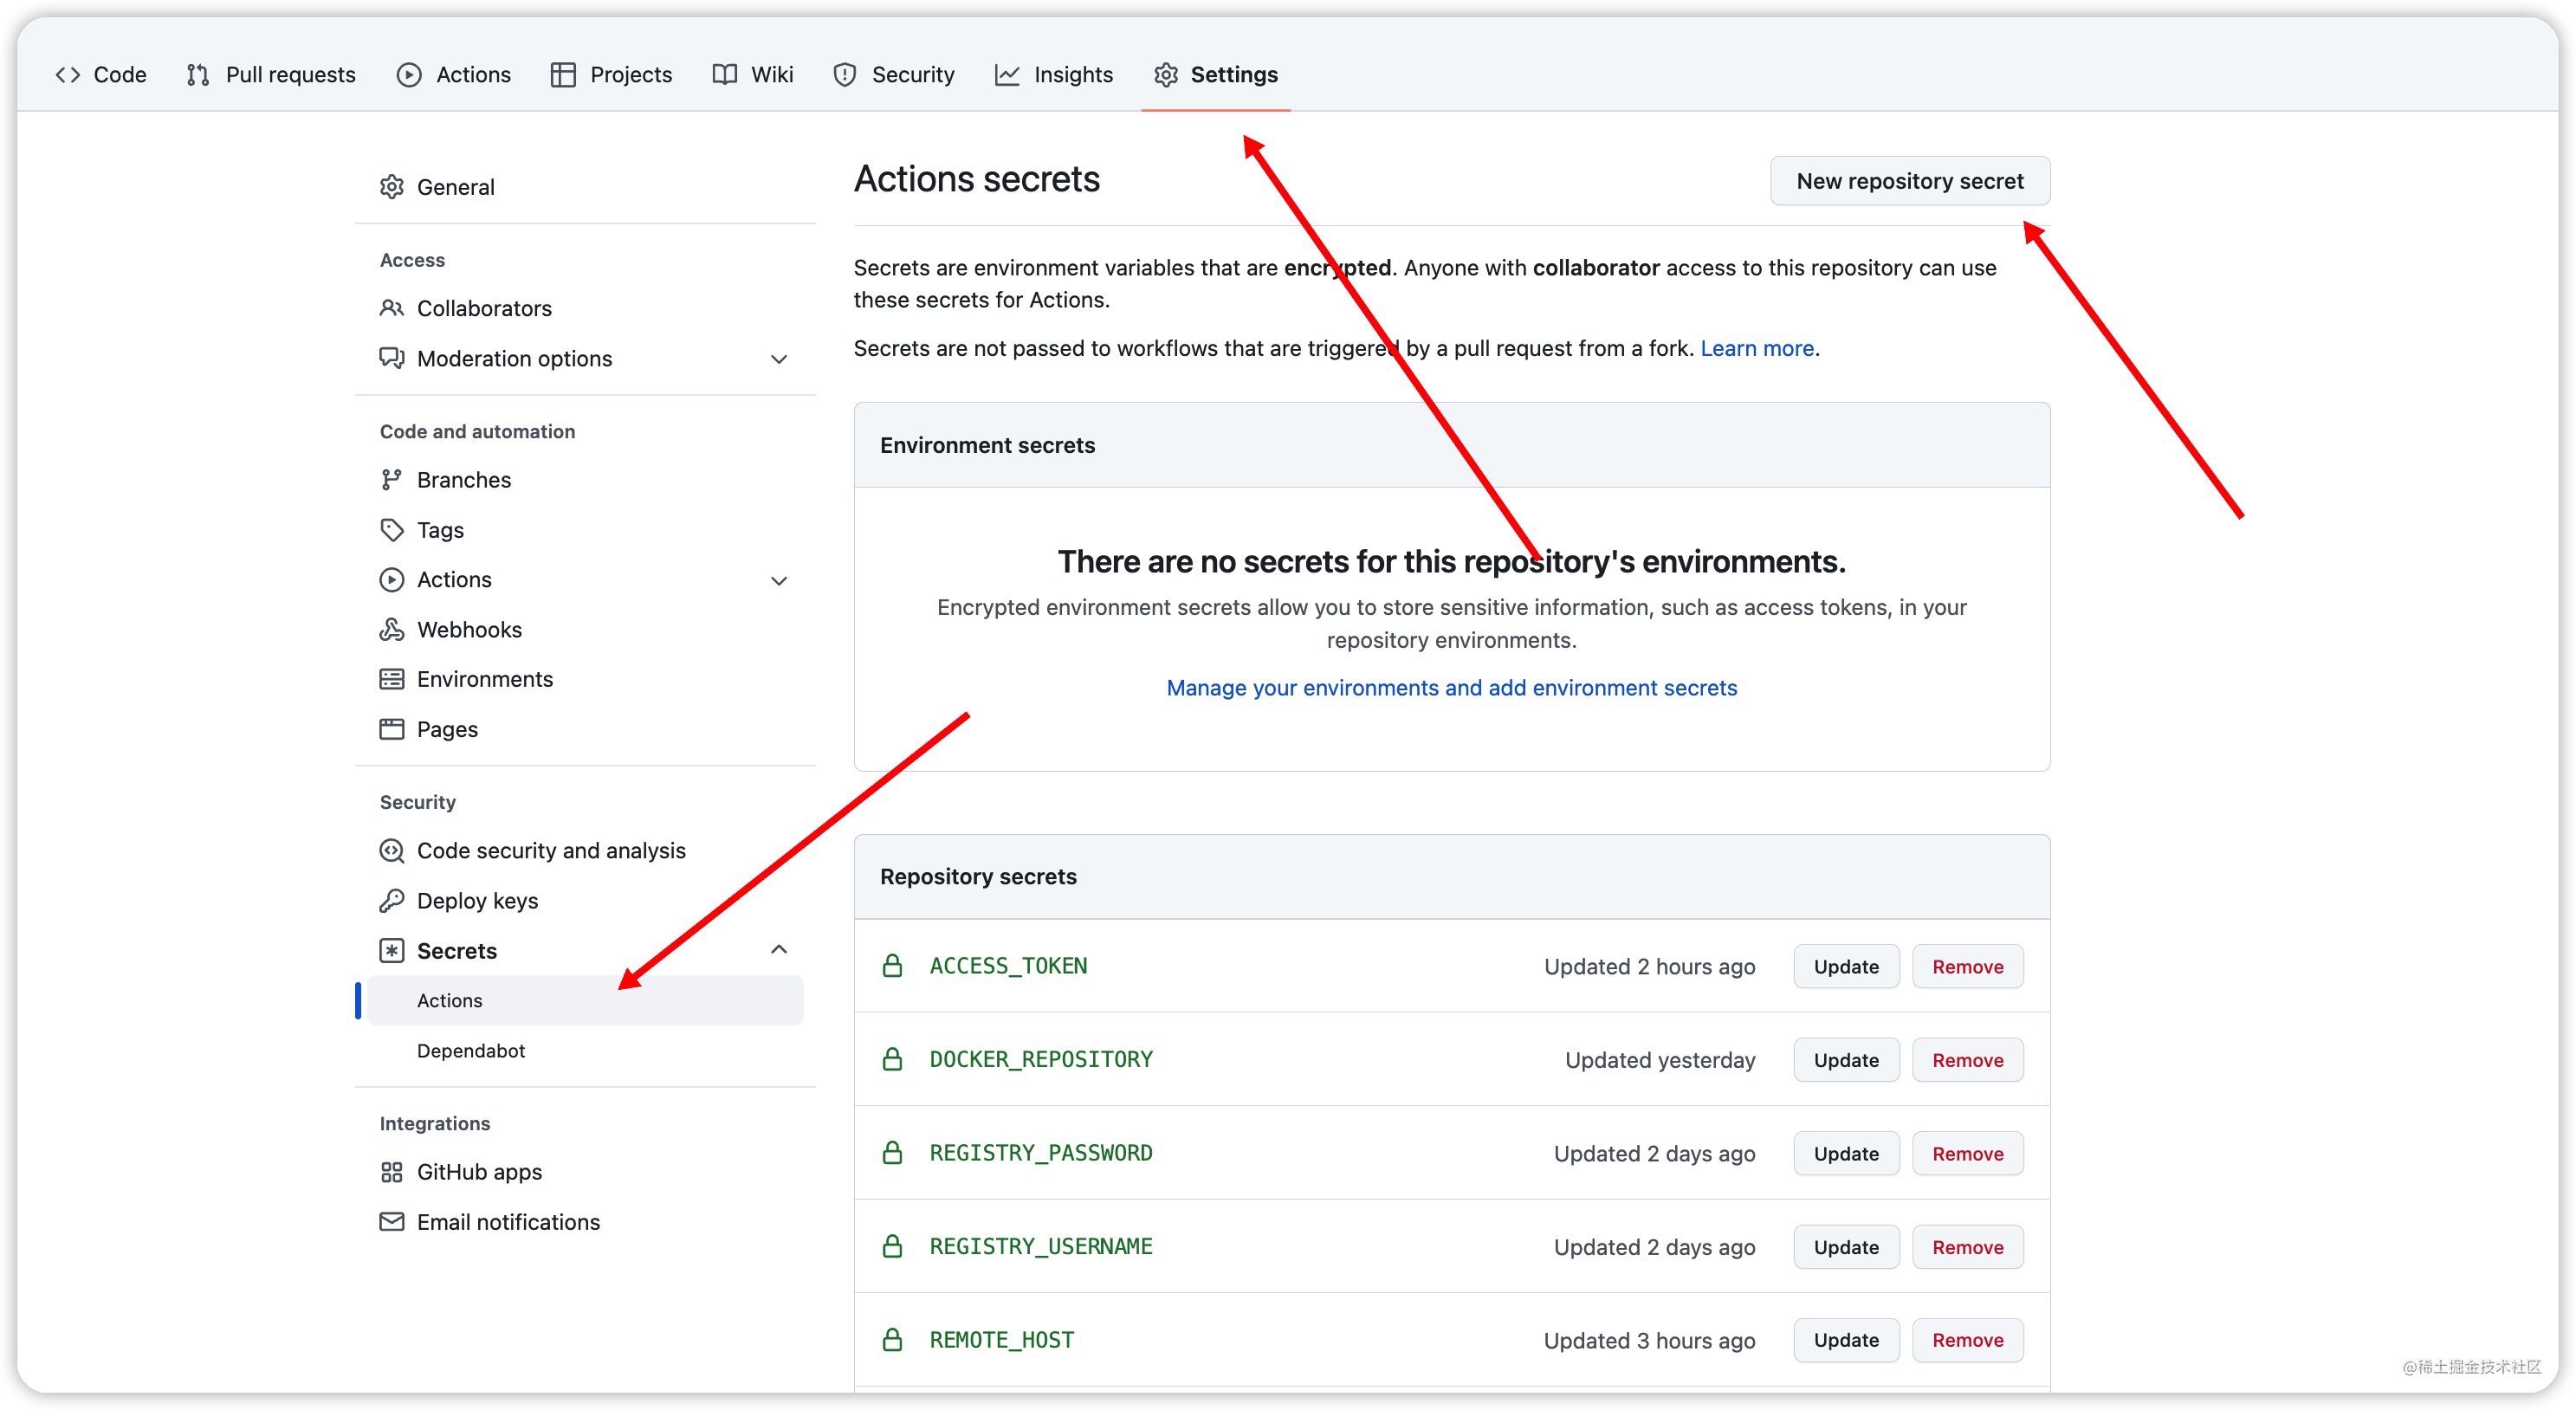Image resolution: width=2576 pixels, height=1410 pixels.
Task: Collapse the Secrets section chevron
Action: pyautogui.click(x=779, y=949)
